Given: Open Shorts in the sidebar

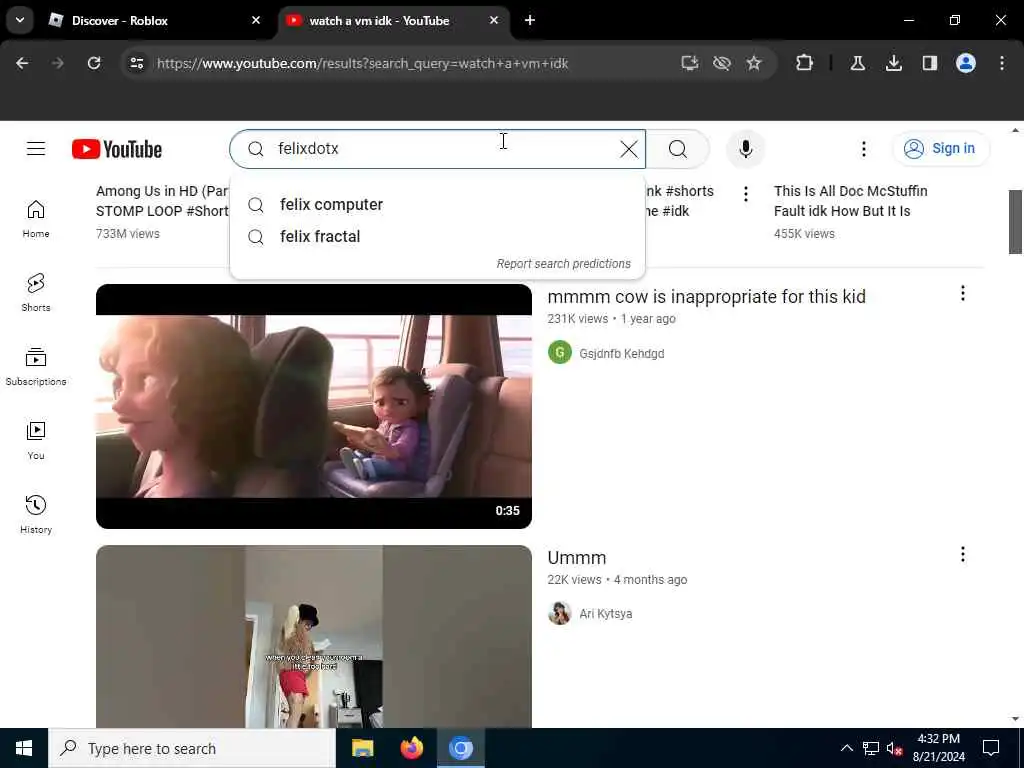Looking at the screenshot, I should [x=36, y=293].
